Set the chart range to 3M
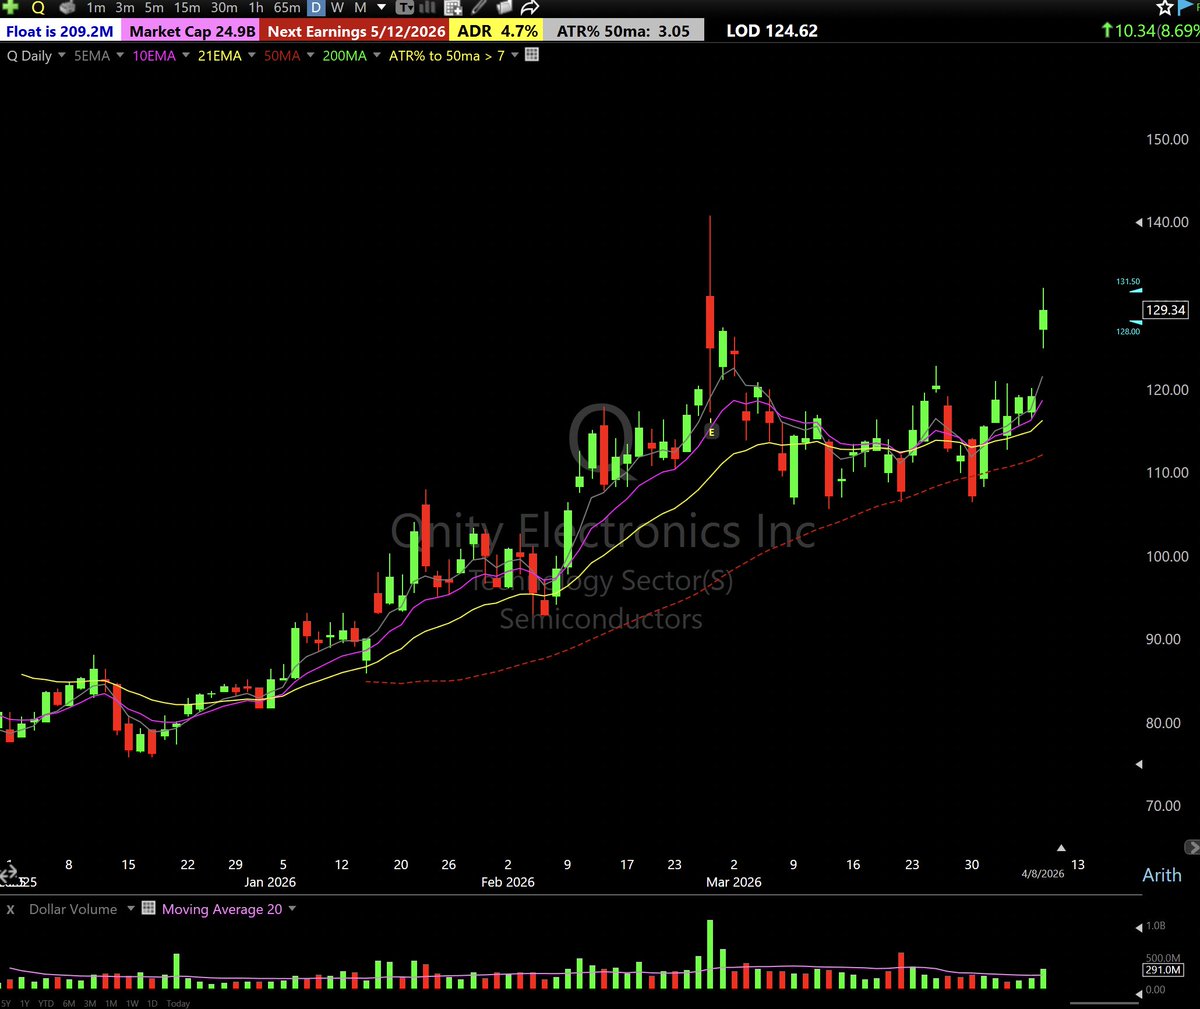Screen dimensions: 1200x1009 point(90,1003)
